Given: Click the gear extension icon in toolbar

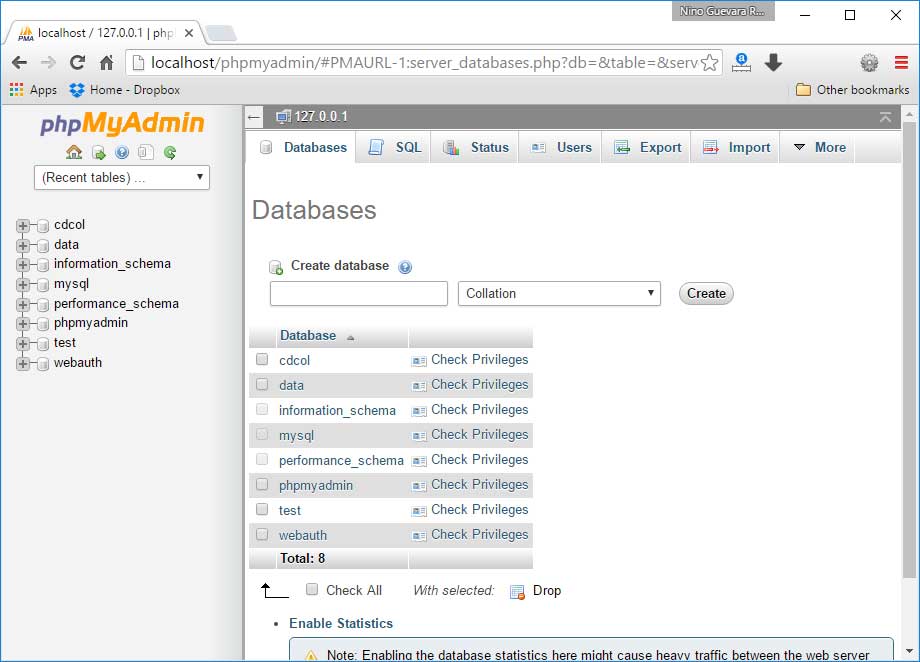Looking at the screenshot, I should (869, 62).
